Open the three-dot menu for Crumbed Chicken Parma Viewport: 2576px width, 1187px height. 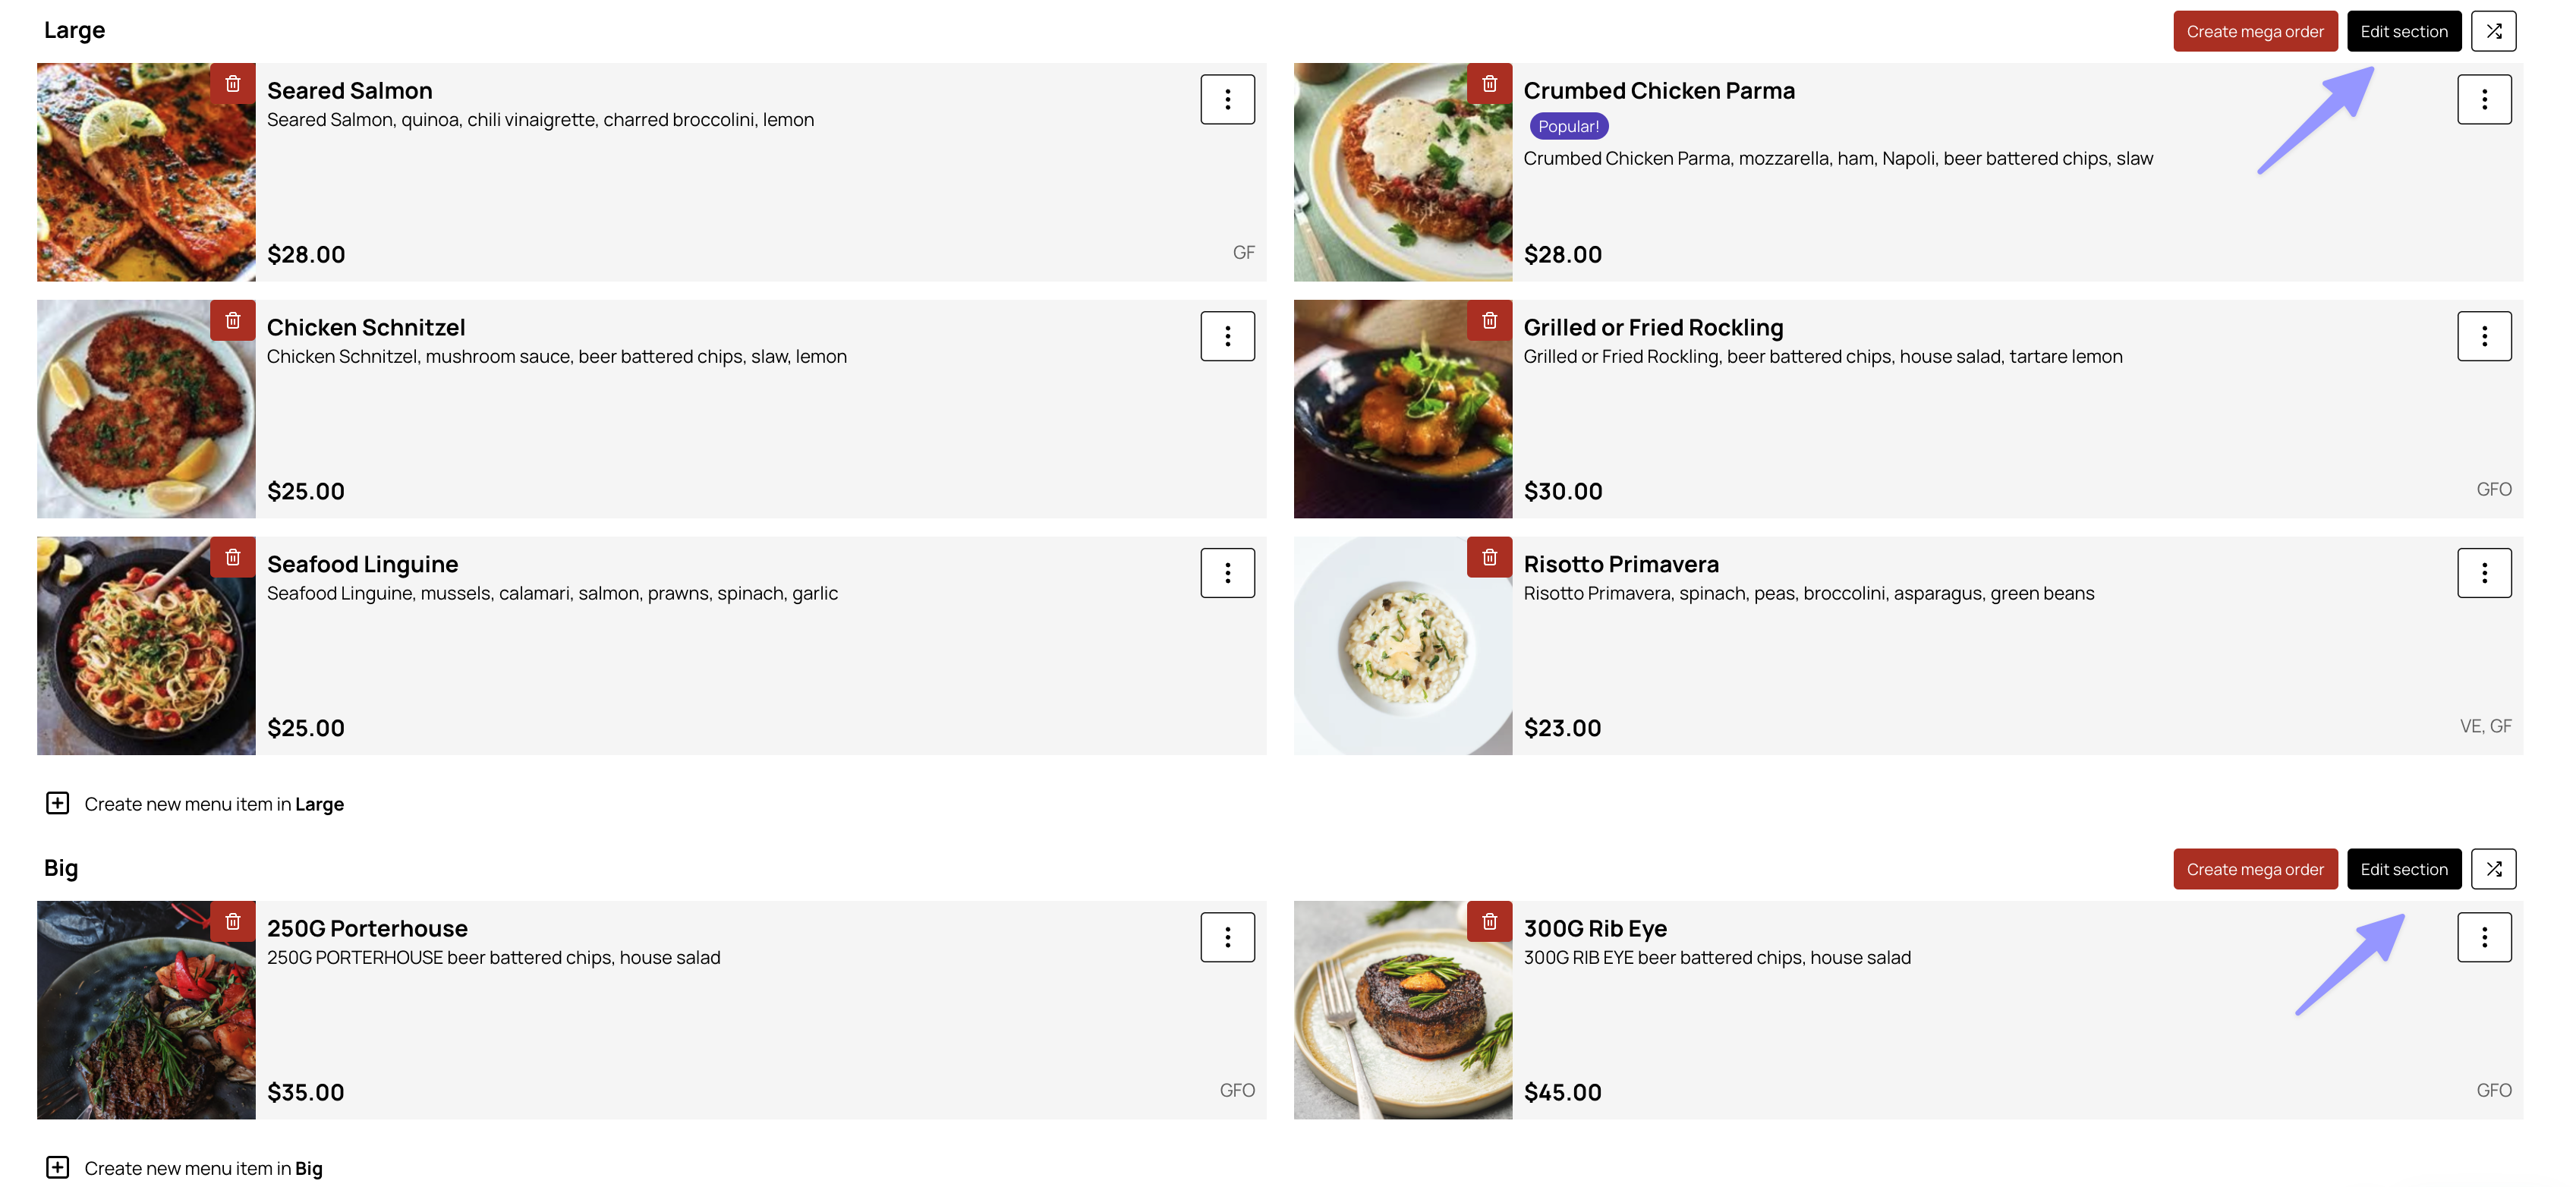pyautogui.click(x=2484, y=99)
